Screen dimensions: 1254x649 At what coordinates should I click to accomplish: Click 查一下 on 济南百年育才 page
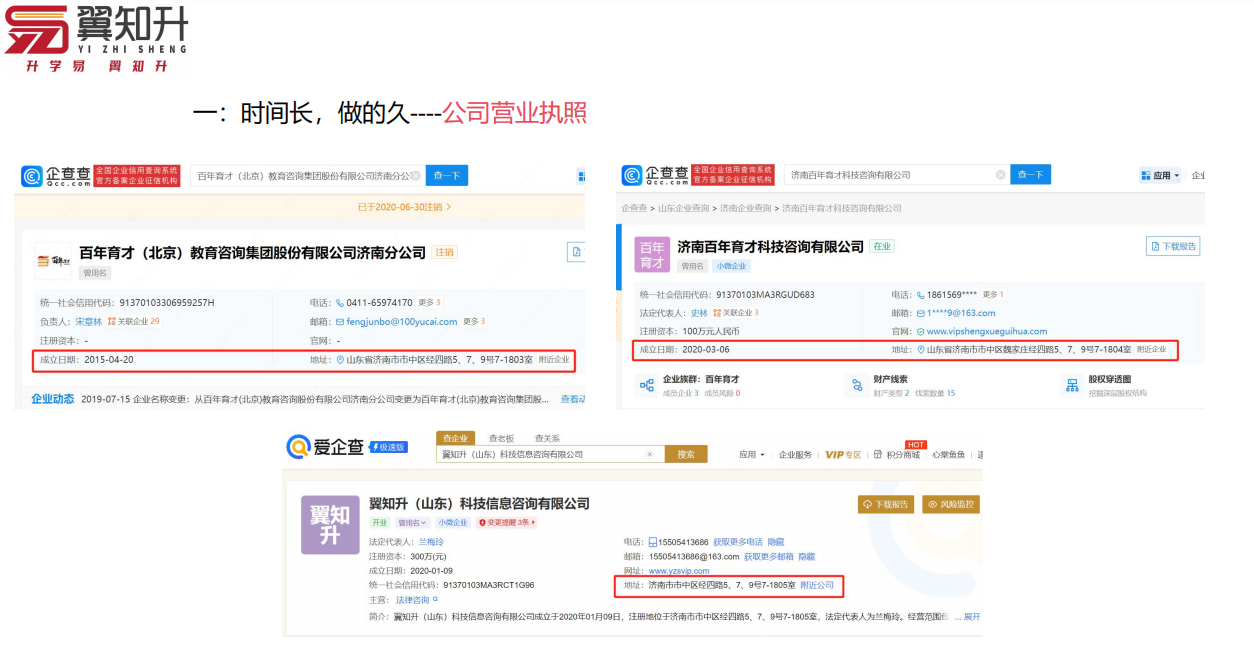click(x=1030, y=175)
